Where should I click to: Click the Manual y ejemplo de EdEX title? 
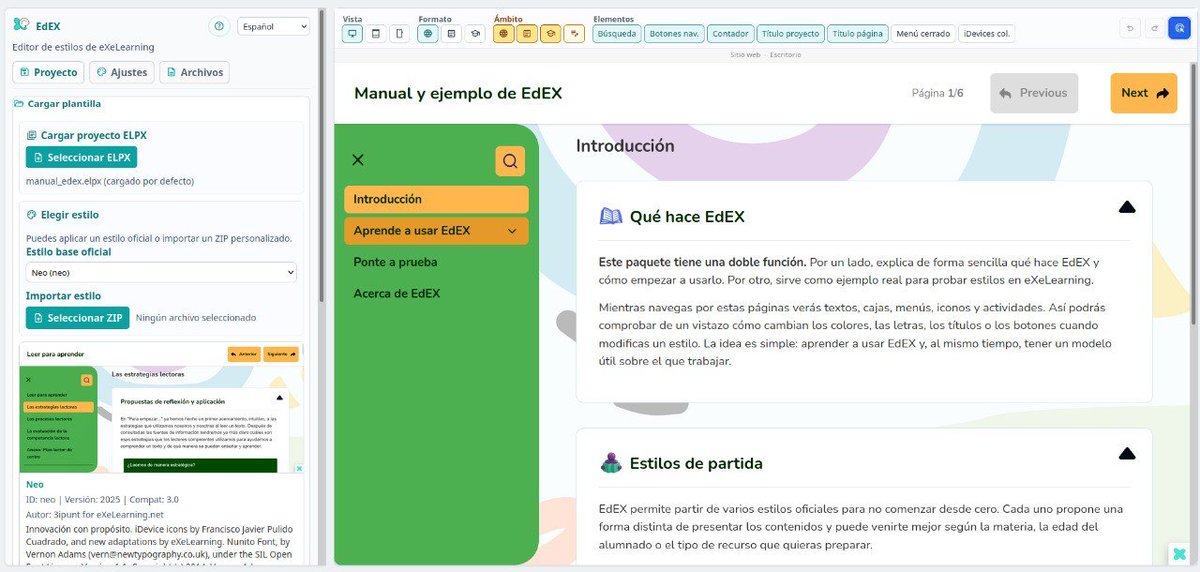[458, 93]
